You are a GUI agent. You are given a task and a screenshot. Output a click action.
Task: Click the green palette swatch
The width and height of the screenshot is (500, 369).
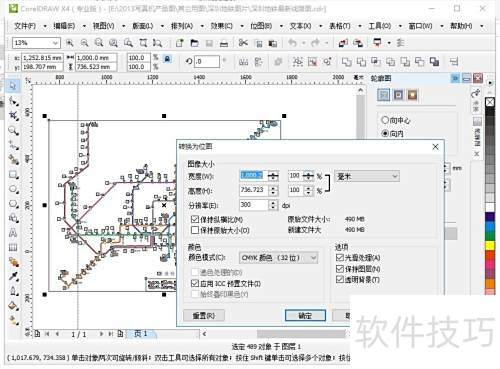point(490,236)
